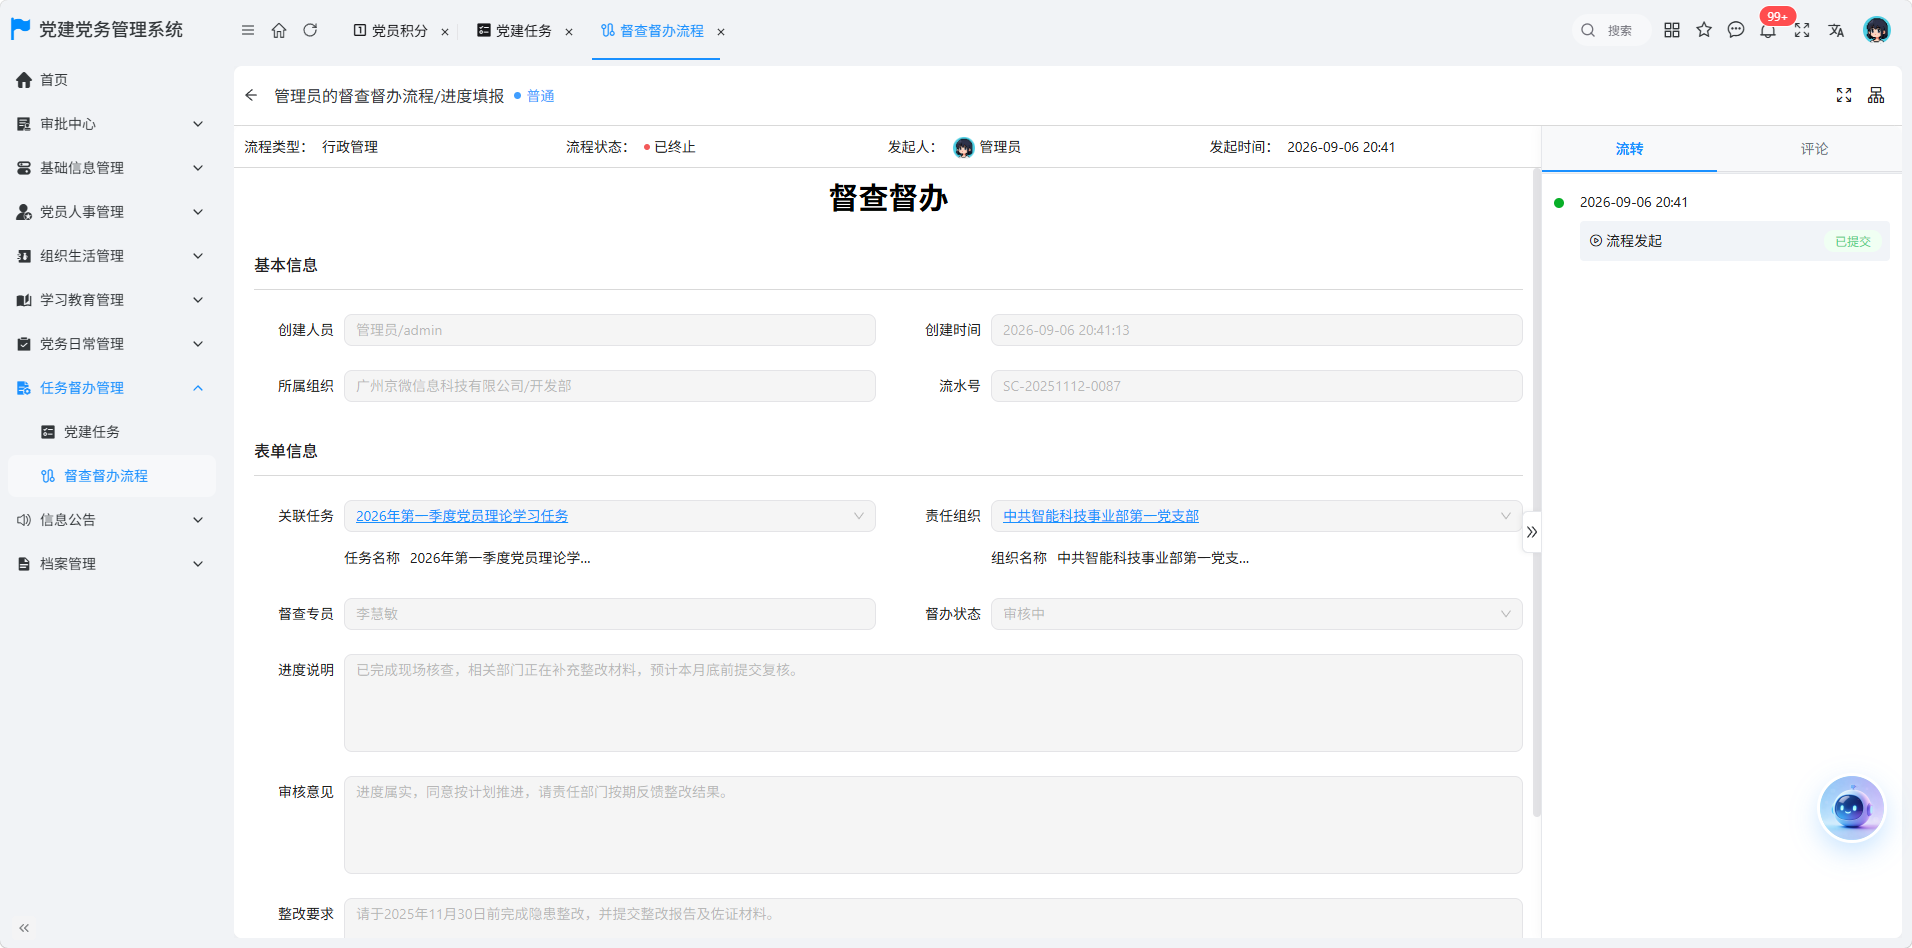
Task: Click the favorites star icon
Action: point(1704,30)
